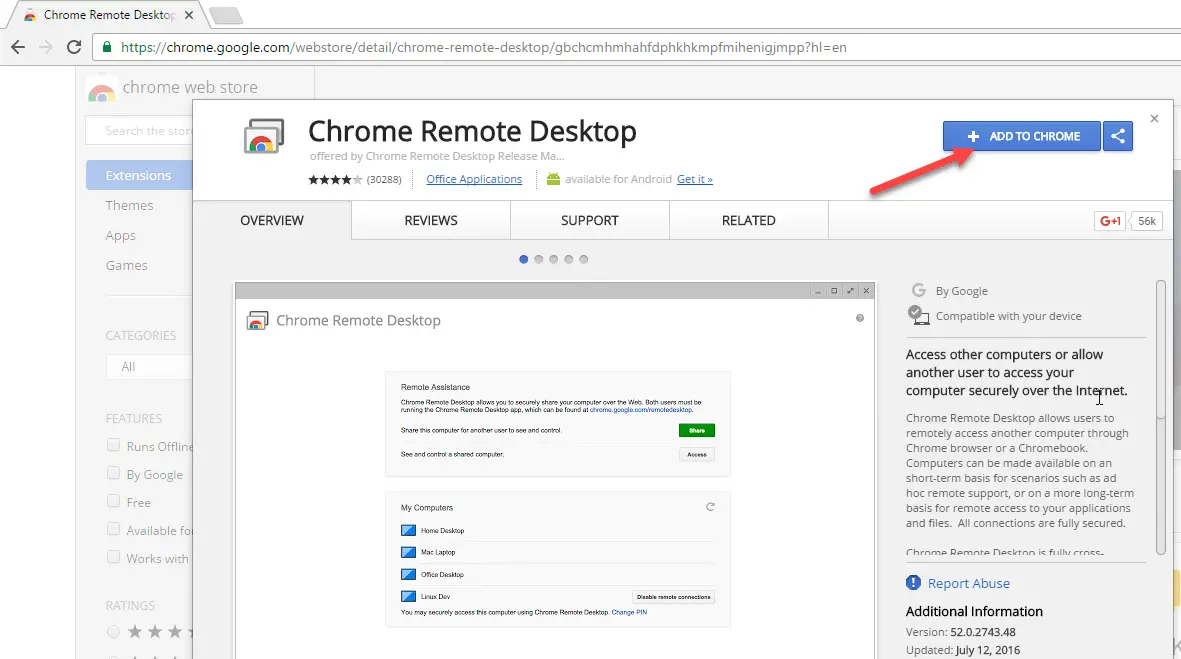This screenshot has width=1181, height=659.
Task: Click the extension screenshot preview image
Action: tap(555, 471)
